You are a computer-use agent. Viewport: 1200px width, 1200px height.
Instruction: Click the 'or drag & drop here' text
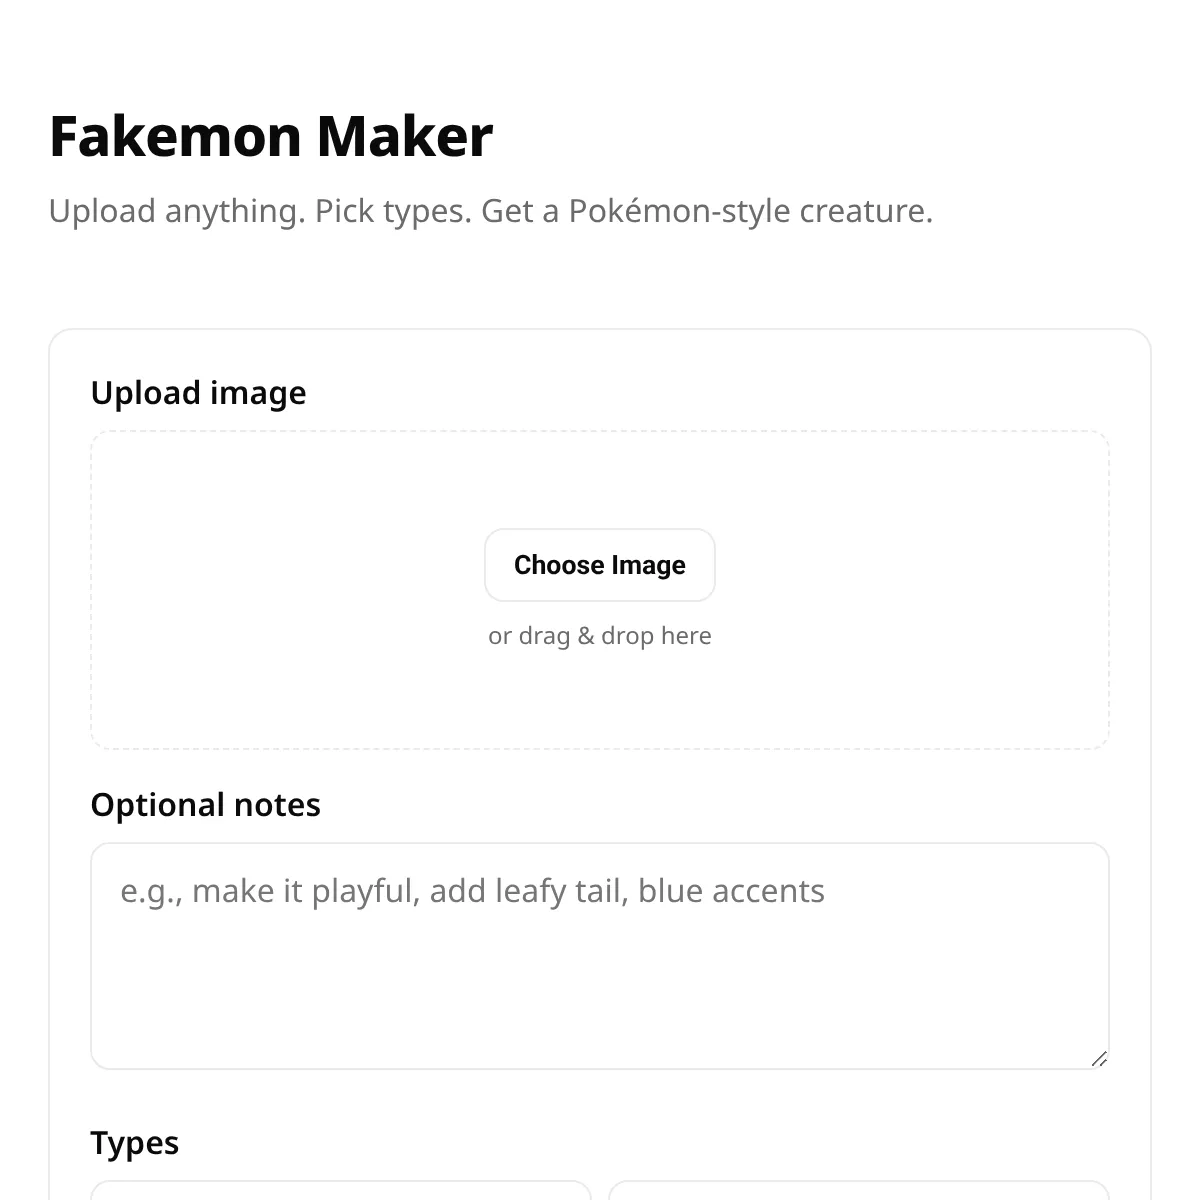click(x=600, y=636)
